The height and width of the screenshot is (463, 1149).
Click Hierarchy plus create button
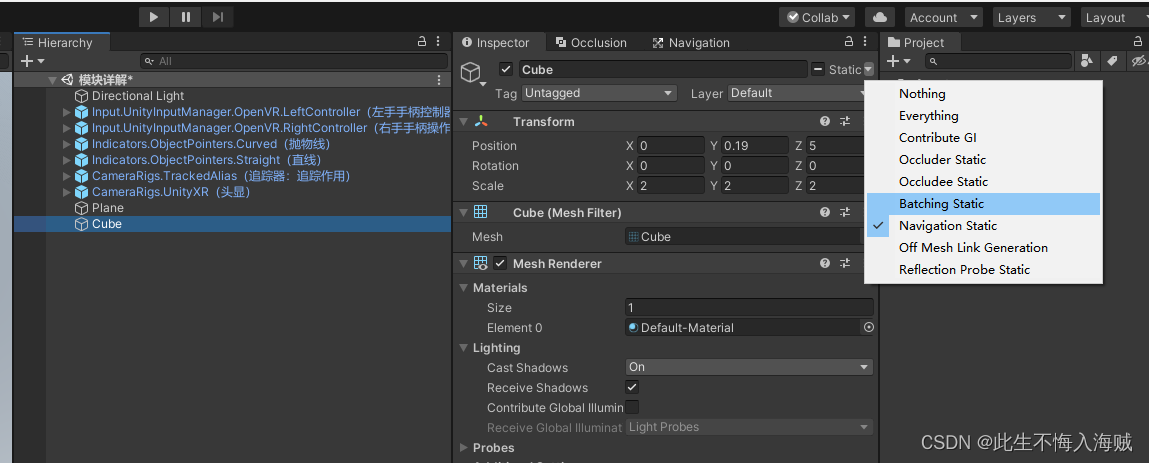(x=32, y=62)
